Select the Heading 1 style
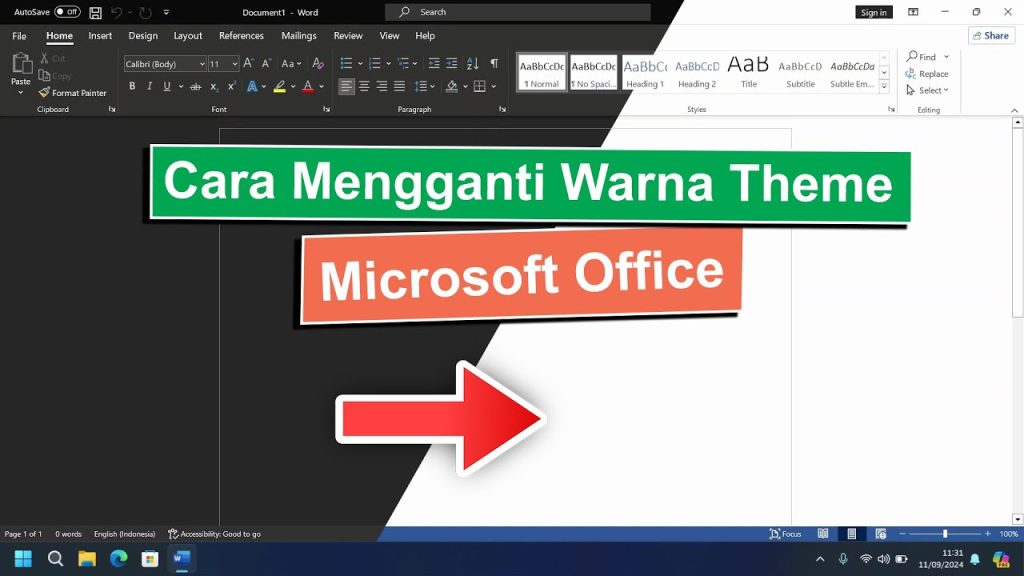Image resolution: width=1024 pixels, height=576 pixels. 645,72
